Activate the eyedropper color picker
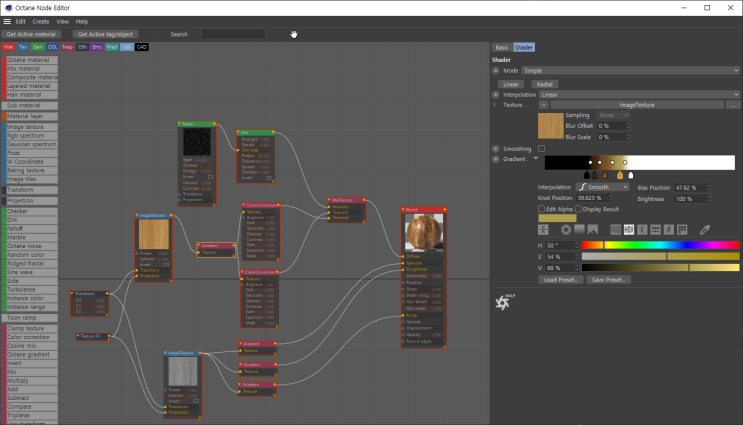Image resolution: width=743 pixels, height=425 pixels. pyautogui.click(x=705, y=230)
